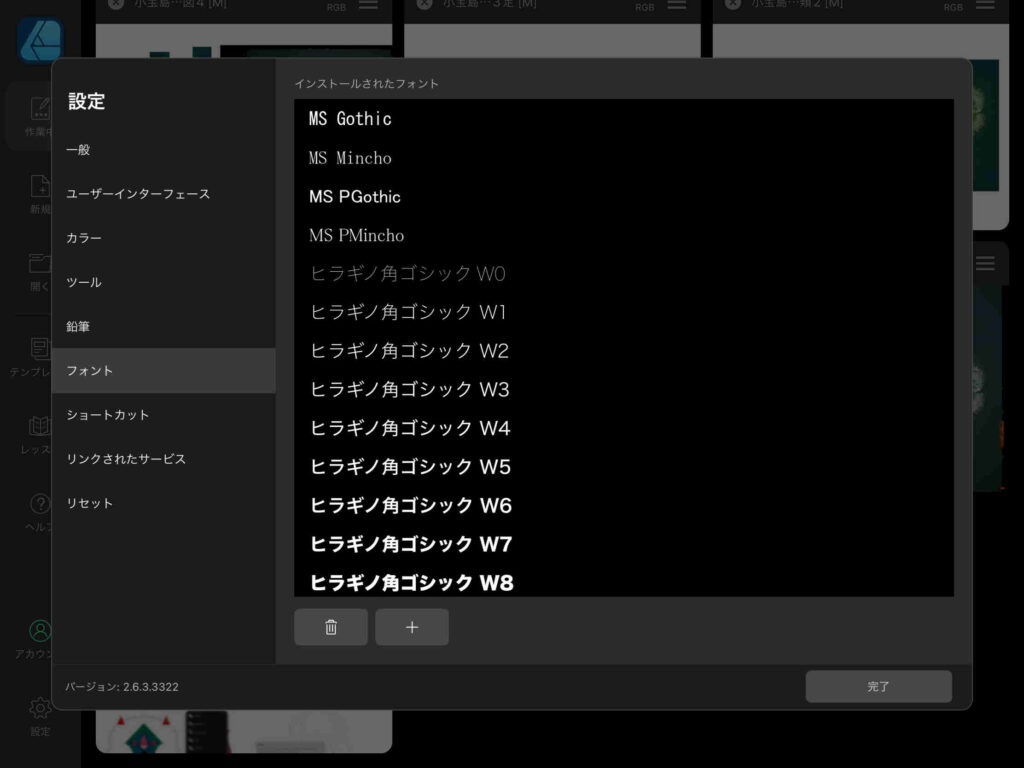Click the working documents icon in sidebar
Image resolution: width=1024 pixels, height=768 pixels.
(40, 108)
